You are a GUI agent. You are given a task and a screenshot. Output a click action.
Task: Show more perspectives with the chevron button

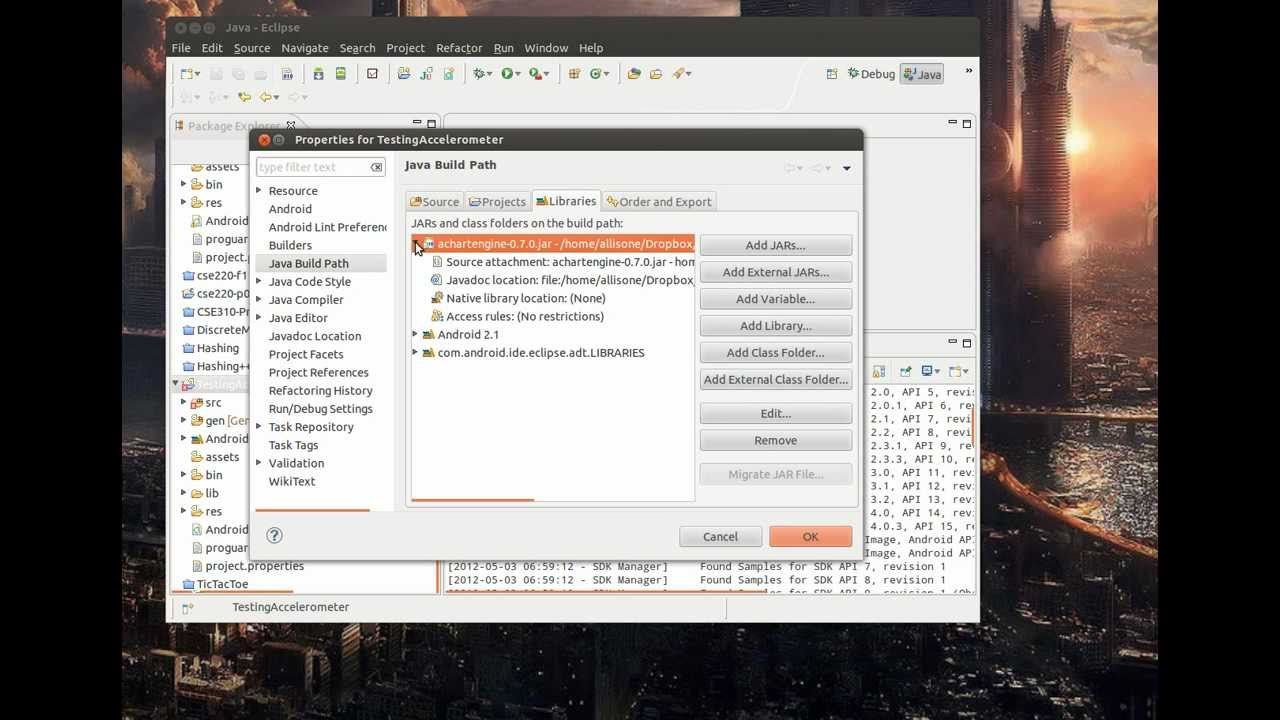[x=968, y=71]
